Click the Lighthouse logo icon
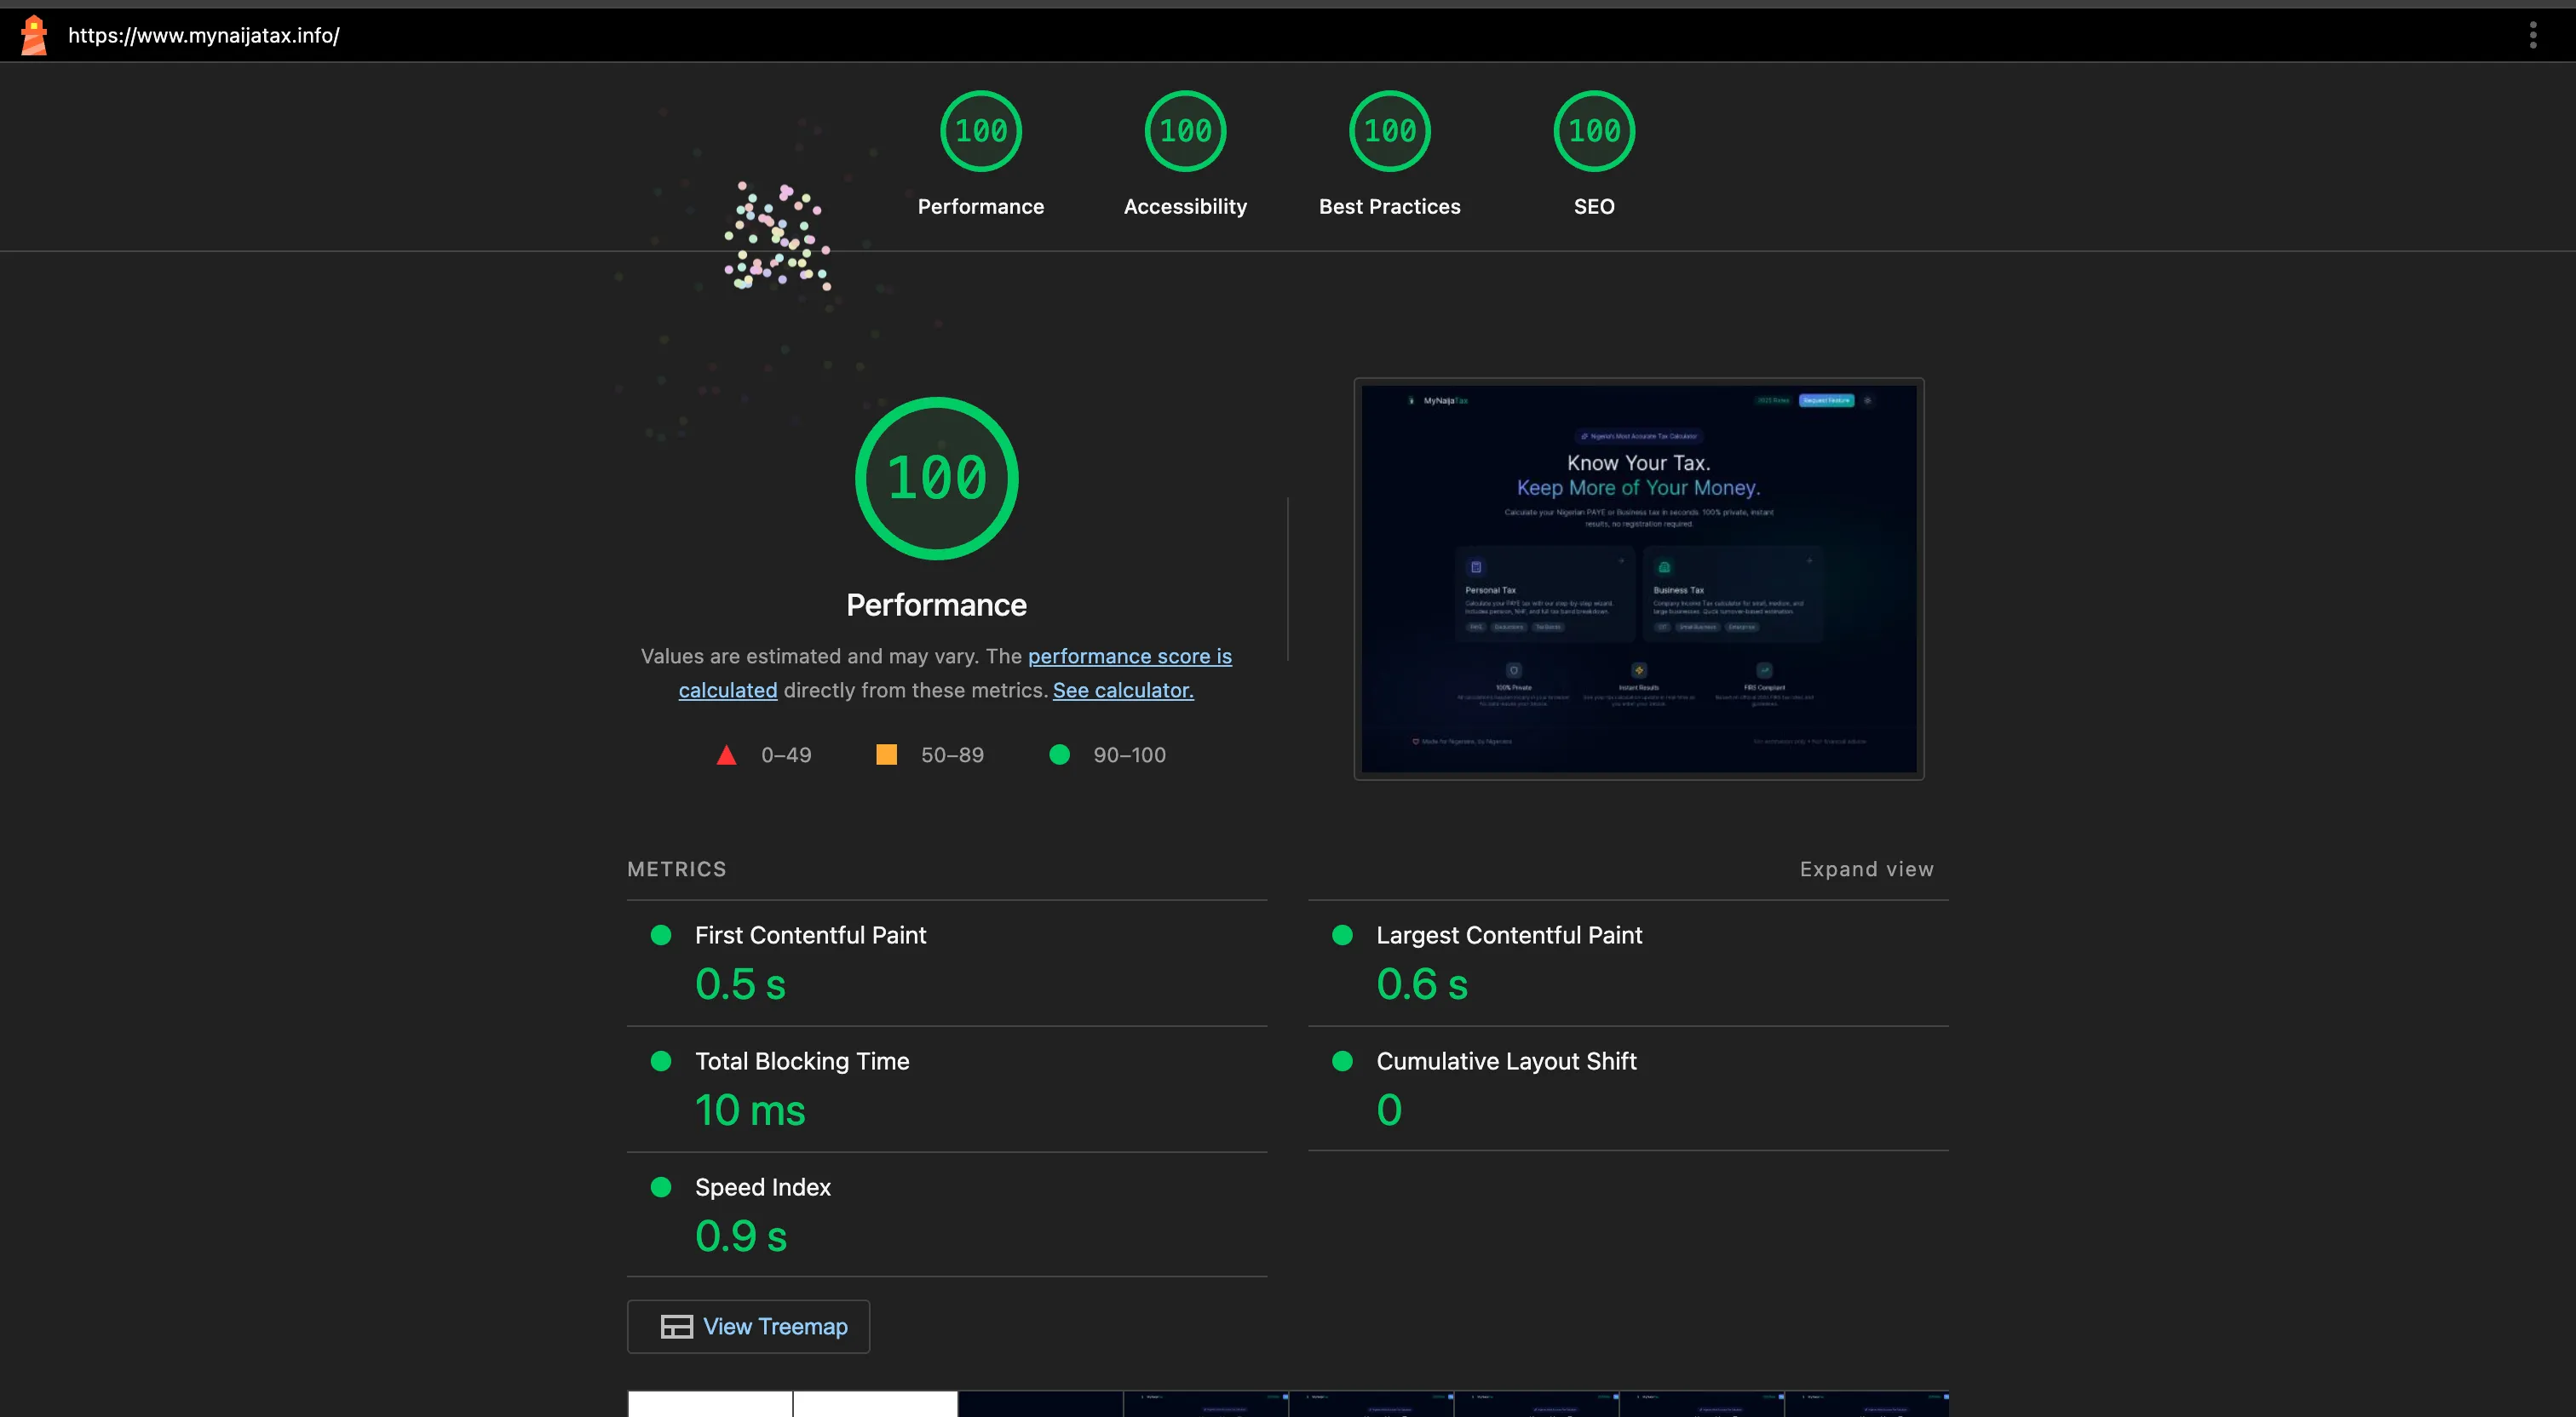This screenshot has width=2576, height=1417. 34,34
